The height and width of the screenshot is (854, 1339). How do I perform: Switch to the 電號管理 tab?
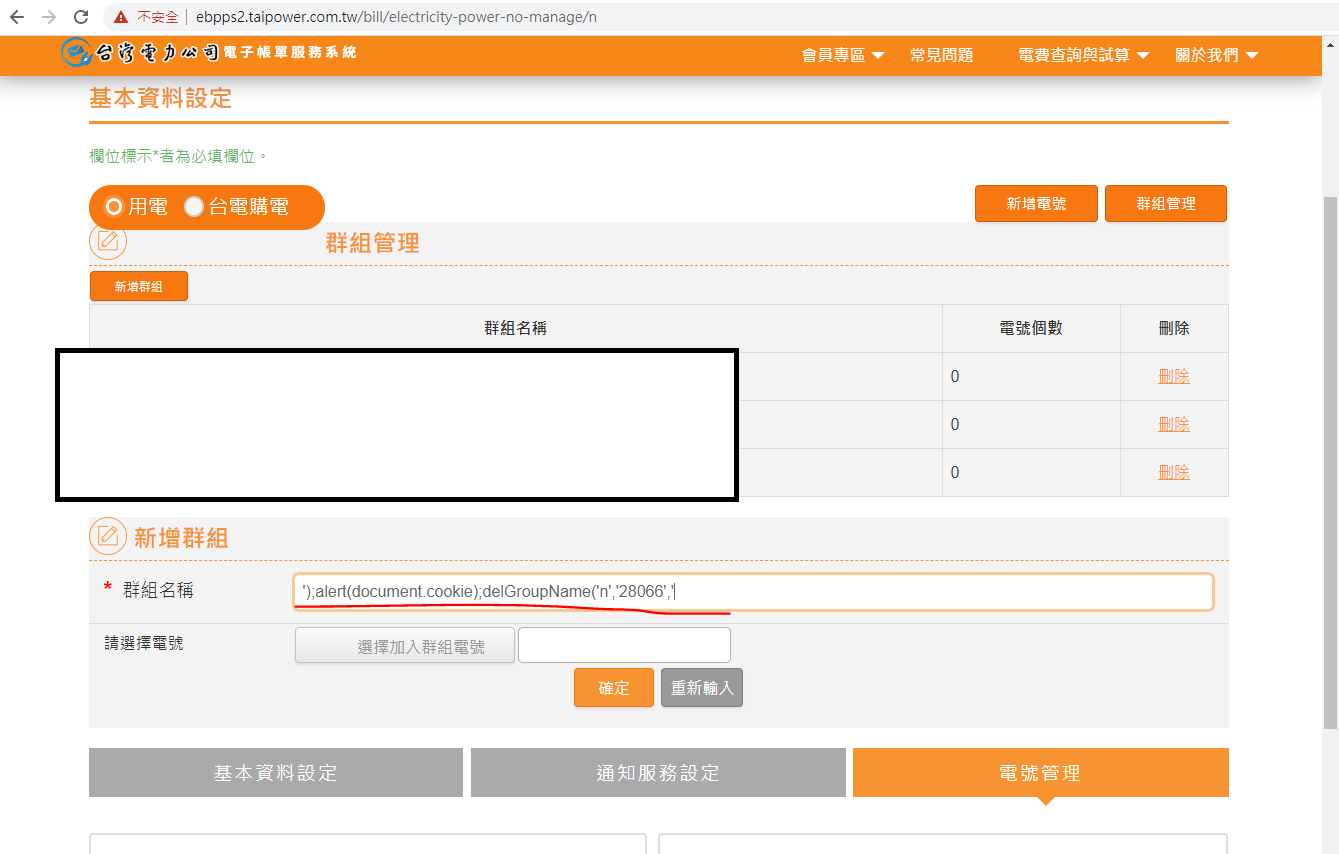1040,772
